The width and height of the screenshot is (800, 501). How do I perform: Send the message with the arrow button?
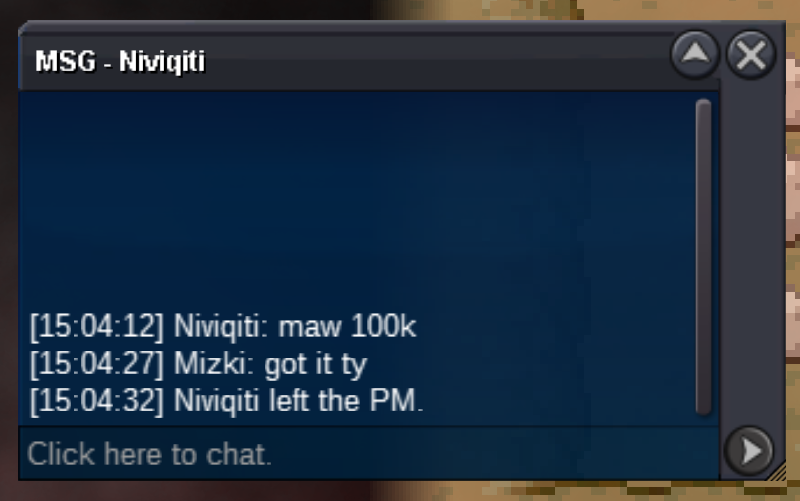[x=749, y=451]
